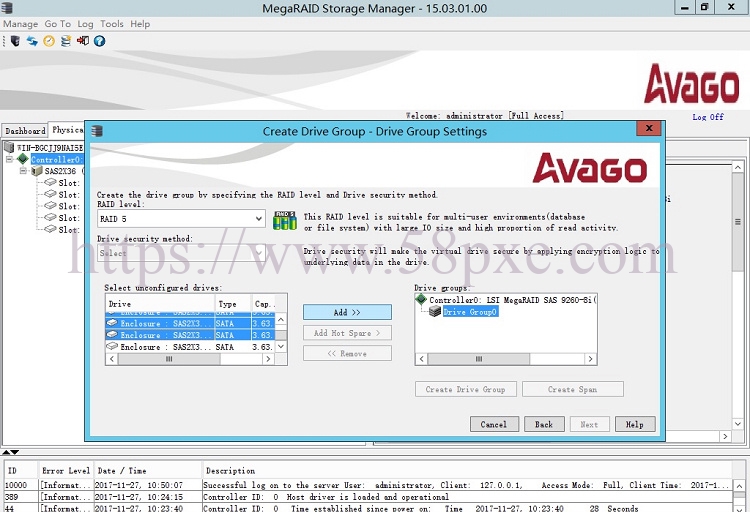
Task: Click the green Controller0 chip icon in left tree
Action: tap(22, 158)
